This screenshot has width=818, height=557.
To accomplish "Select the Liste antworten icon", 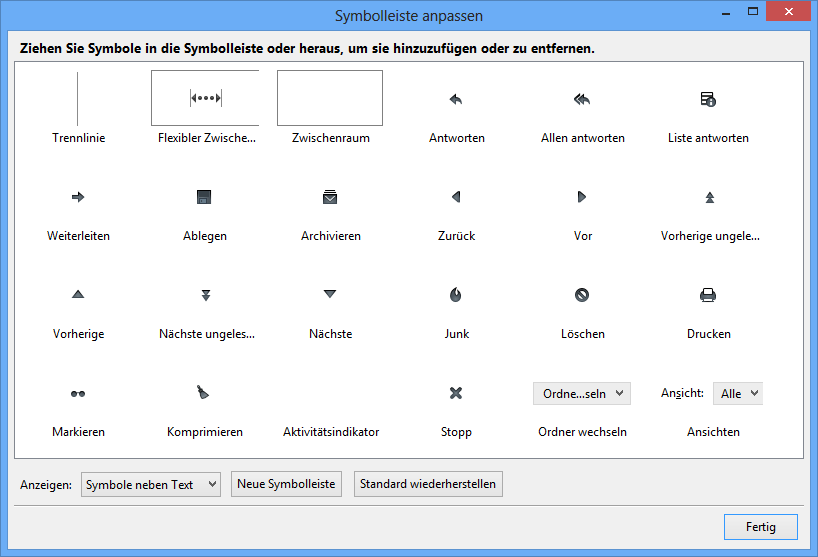I will (708, 99).
